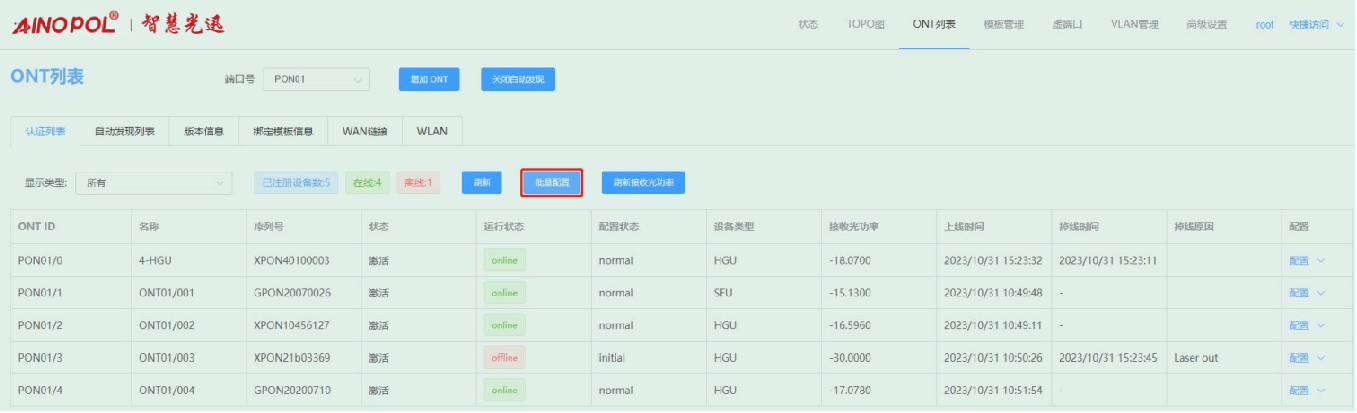Click the offline status badge for PON01/3
1357x413 pixels.
504,358
